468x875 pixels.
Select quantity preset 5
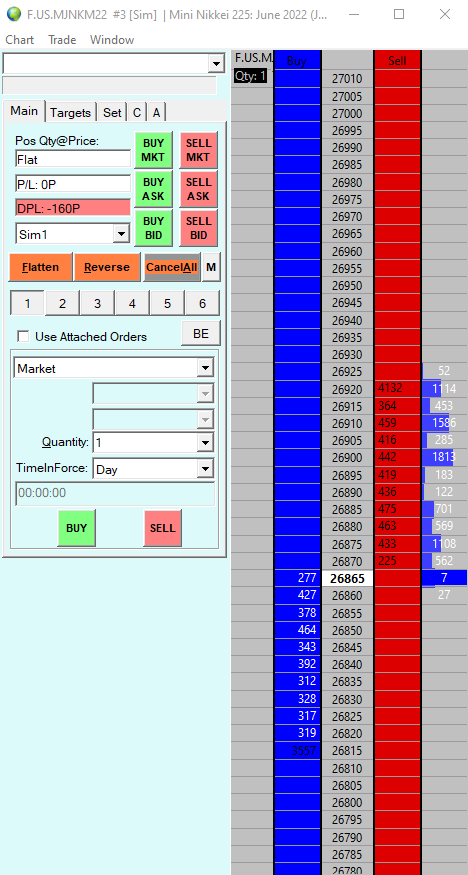click(167, 304)
